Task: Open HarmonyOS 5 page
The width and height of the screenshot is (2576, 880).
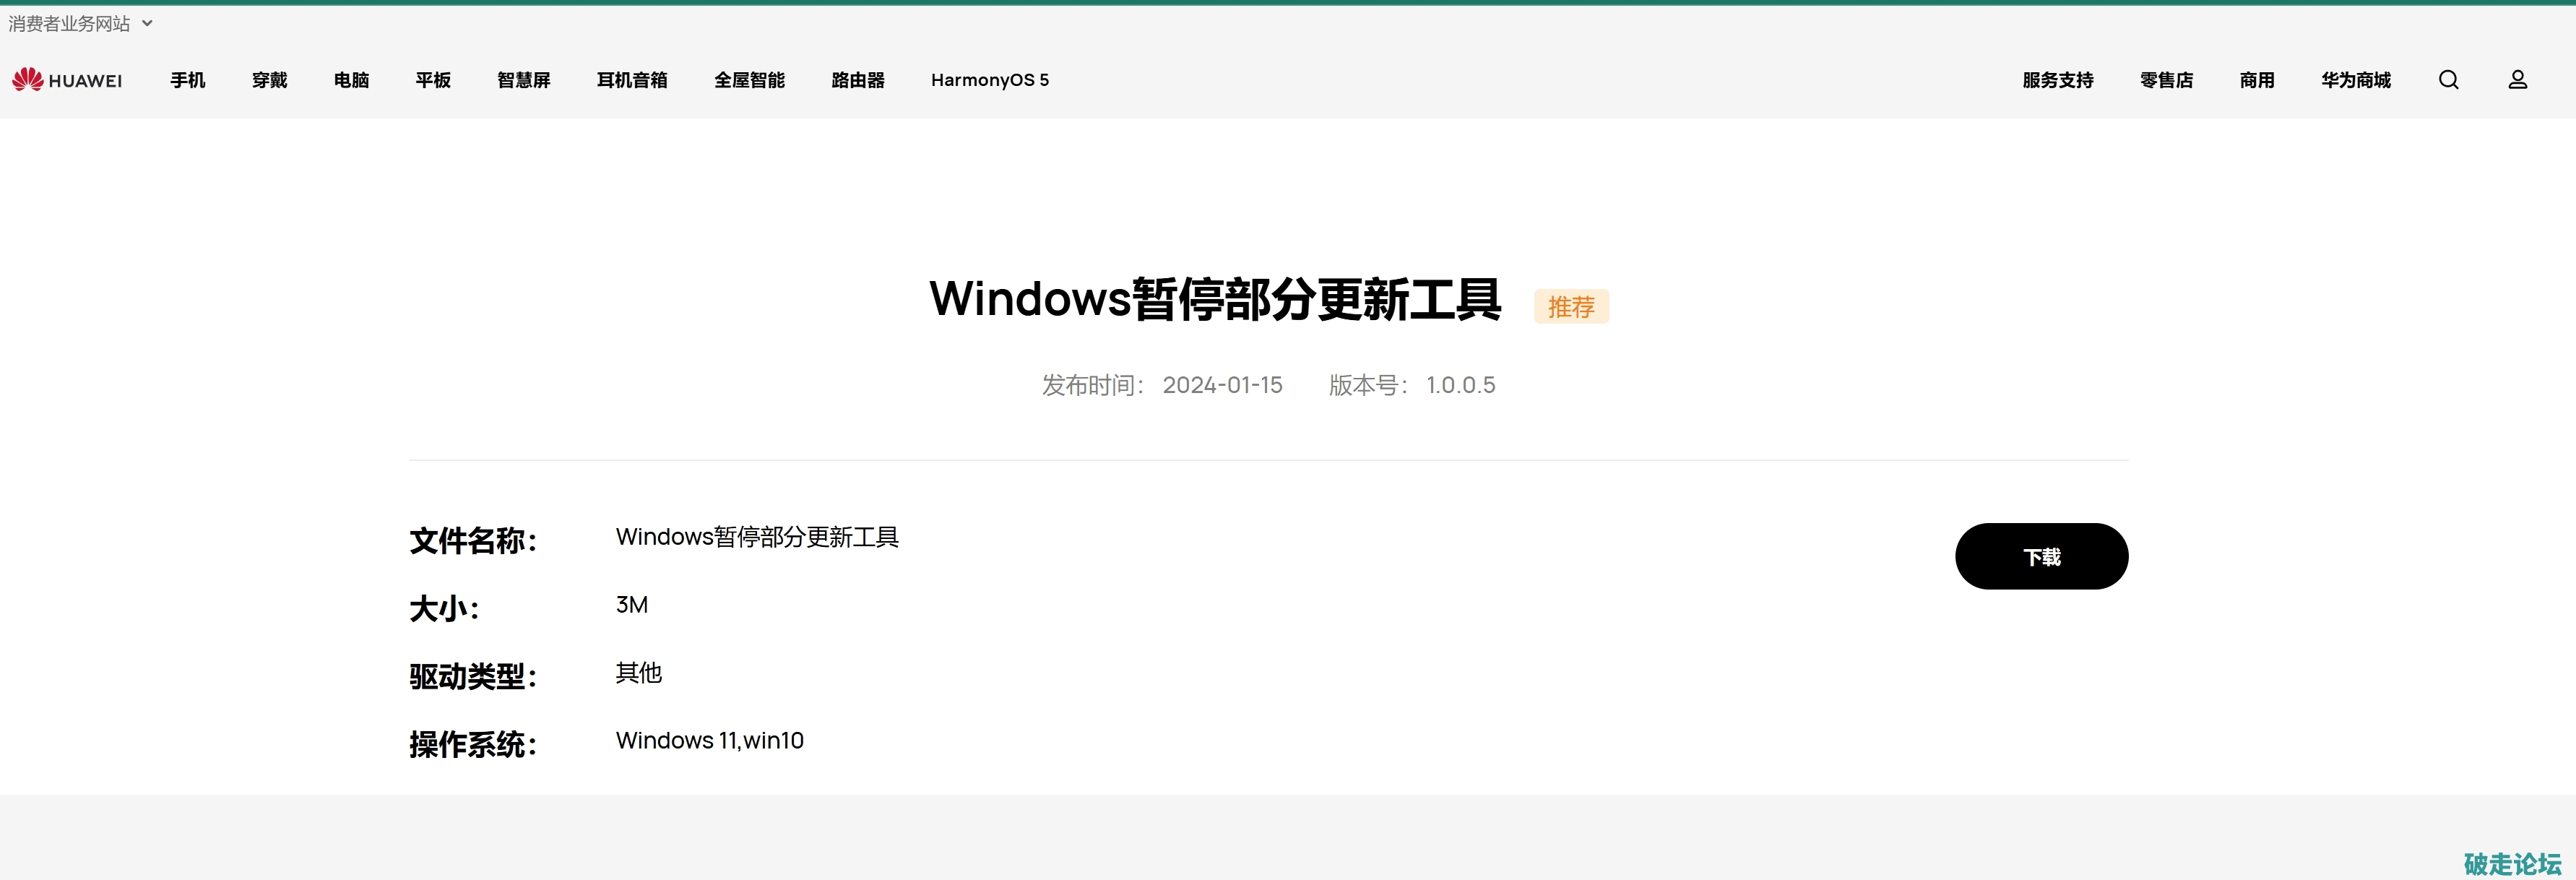Action: 990,80
